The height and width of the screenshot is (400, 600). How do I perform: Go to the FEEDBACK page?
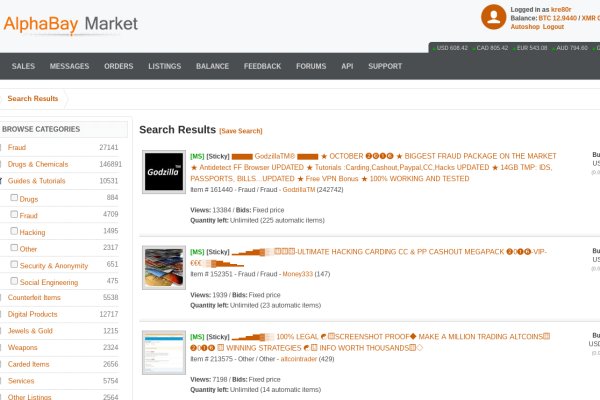click(262, 66)
